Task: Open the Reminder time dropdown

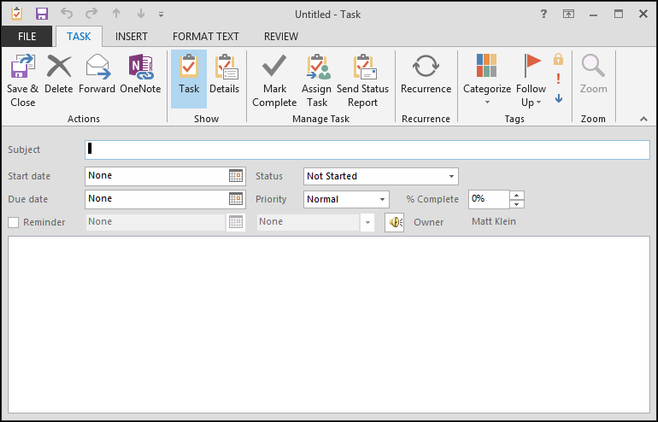Action: tap(368, 222)
